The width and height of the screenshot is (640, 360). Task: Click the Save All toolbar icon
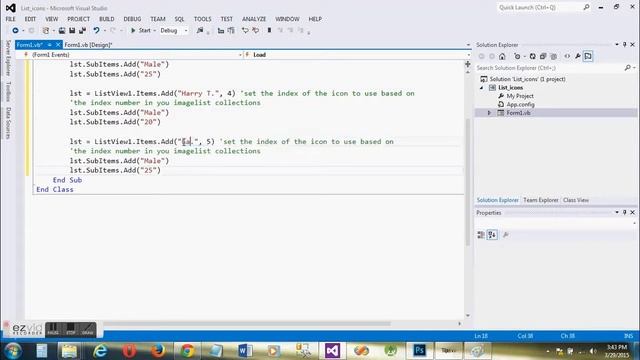82,31
